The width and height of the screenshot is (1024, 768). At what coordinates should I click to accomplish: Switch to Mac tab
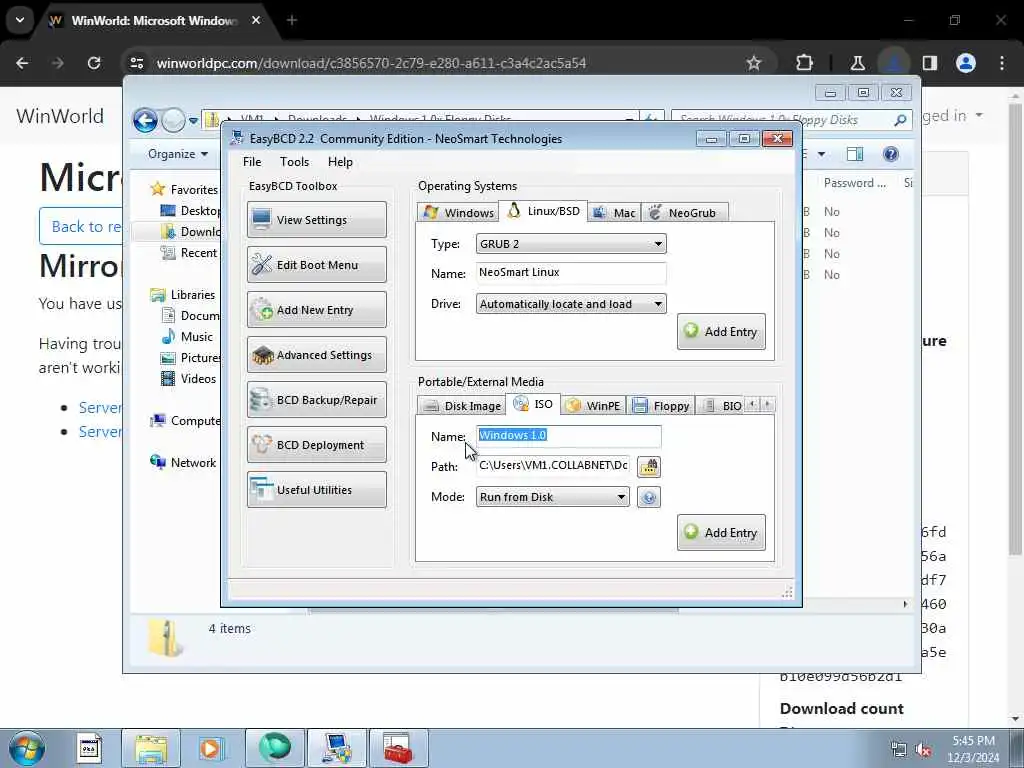pyautogui.click(x=615, y=212)
